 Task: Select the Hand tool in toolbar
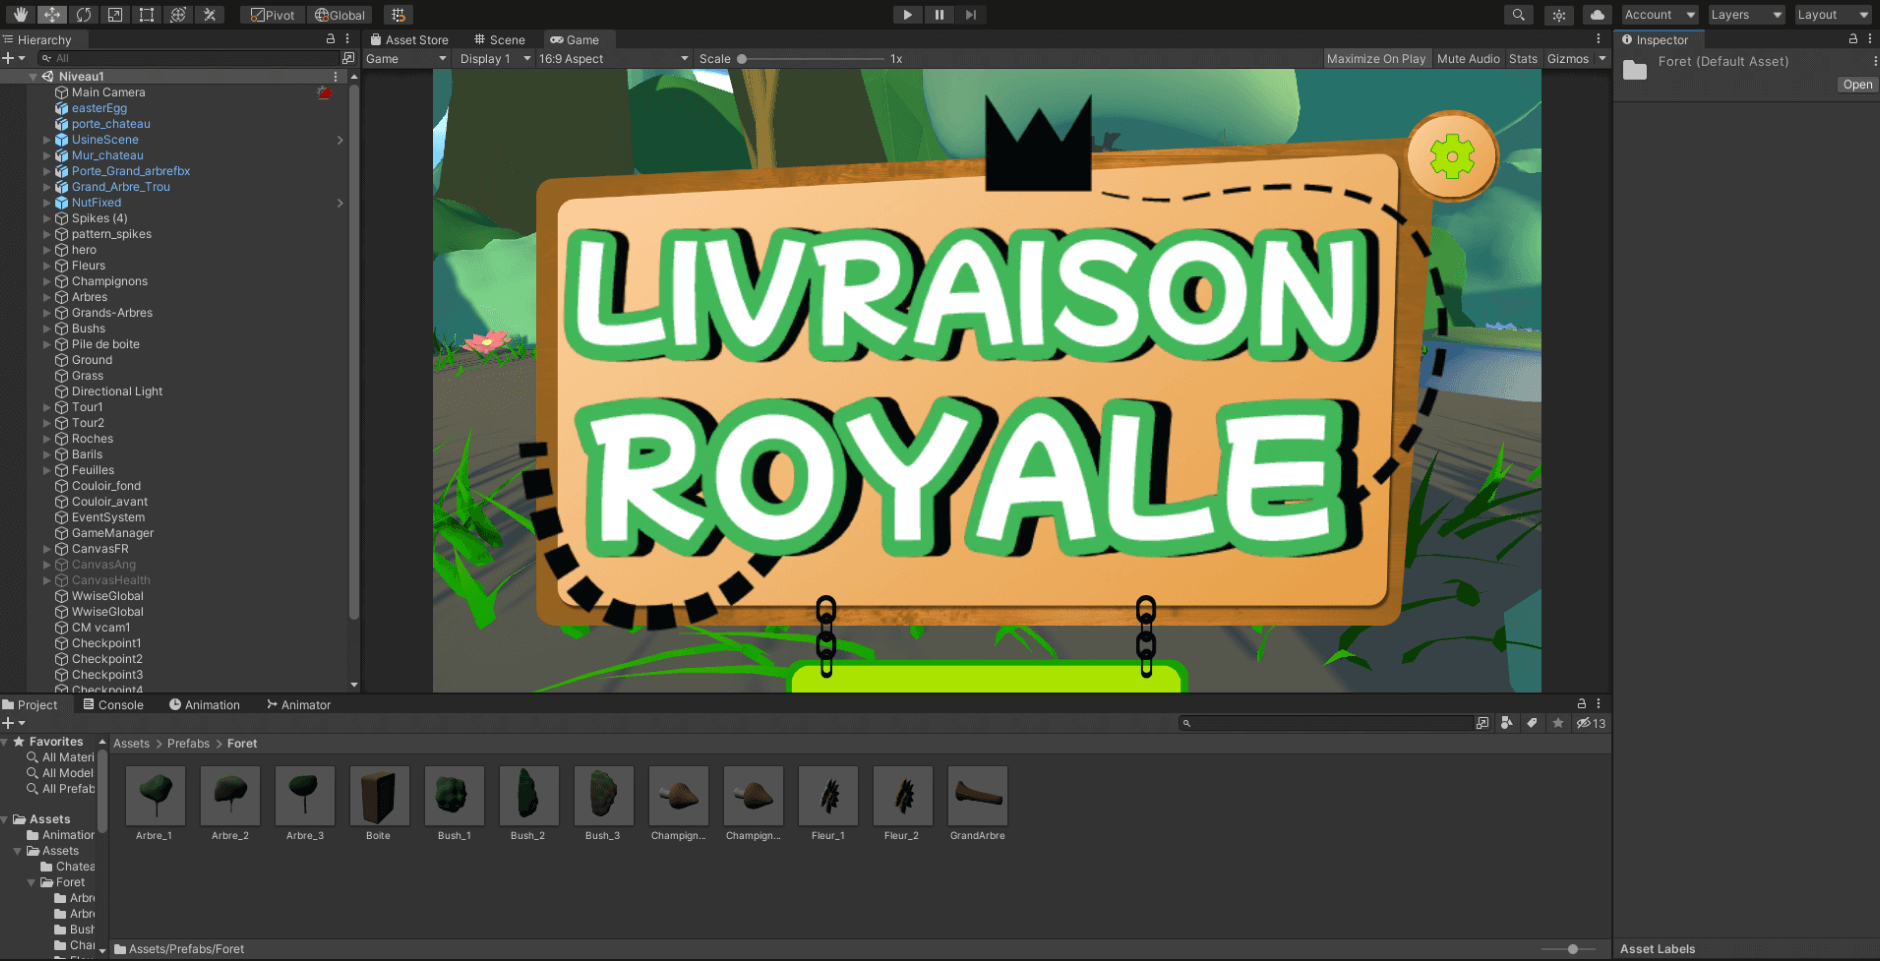[20, 15]
